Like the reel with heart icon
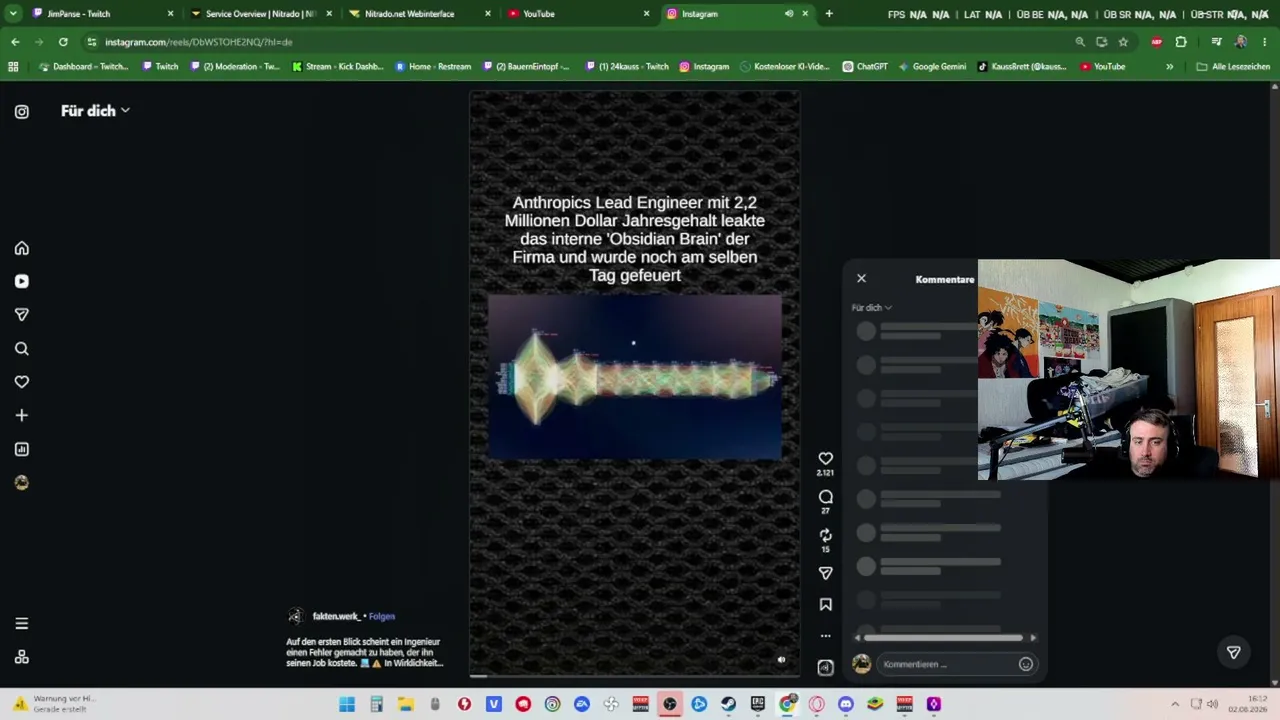Image resolution: width=1280 pixels, height=720 pixels. tap(826, 459)
